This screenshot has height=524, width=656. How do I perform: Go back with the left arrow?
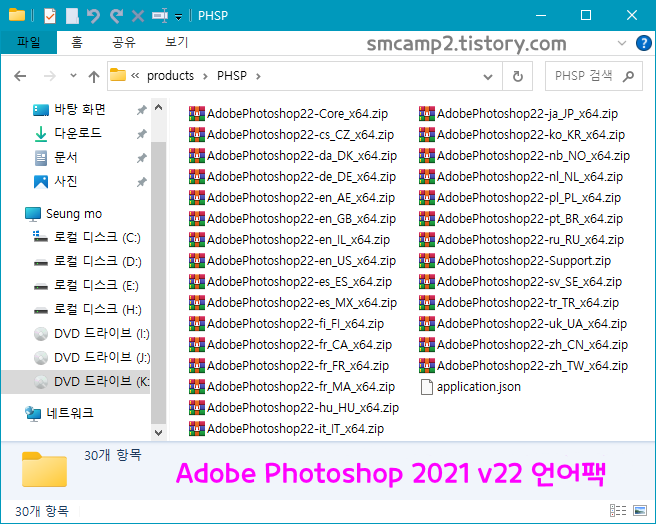tap(20, 76)
